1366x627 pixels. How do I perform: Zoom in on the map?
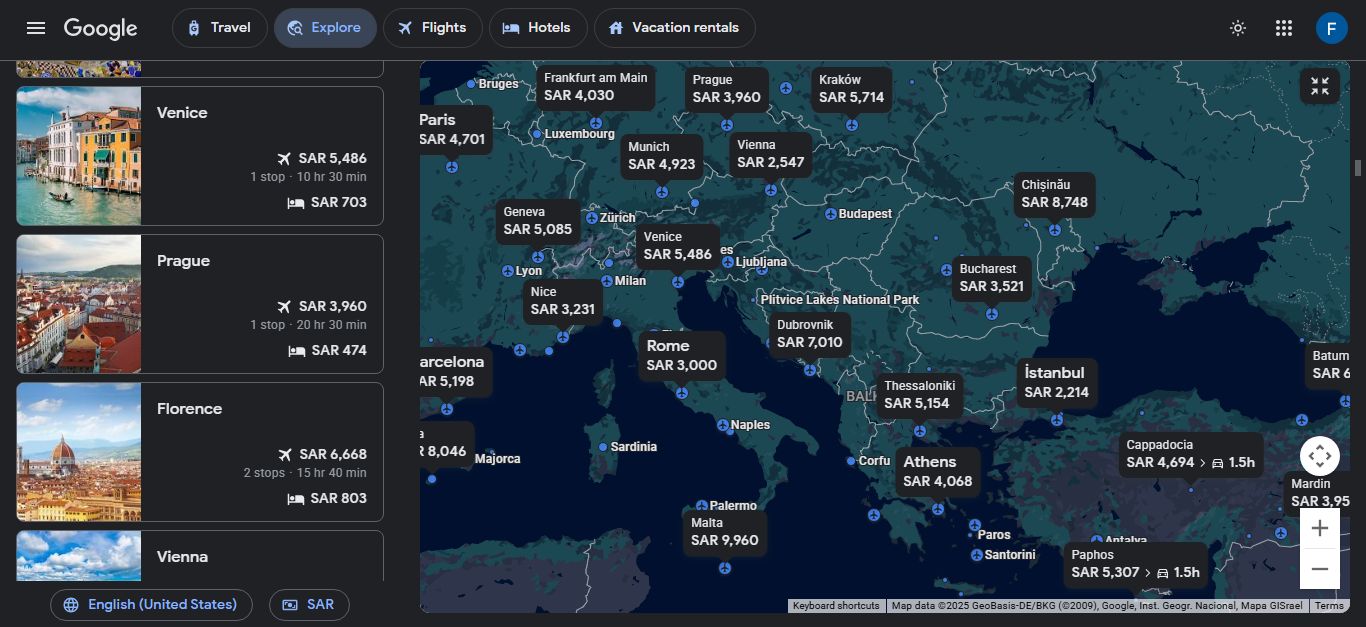[1319, 528]
